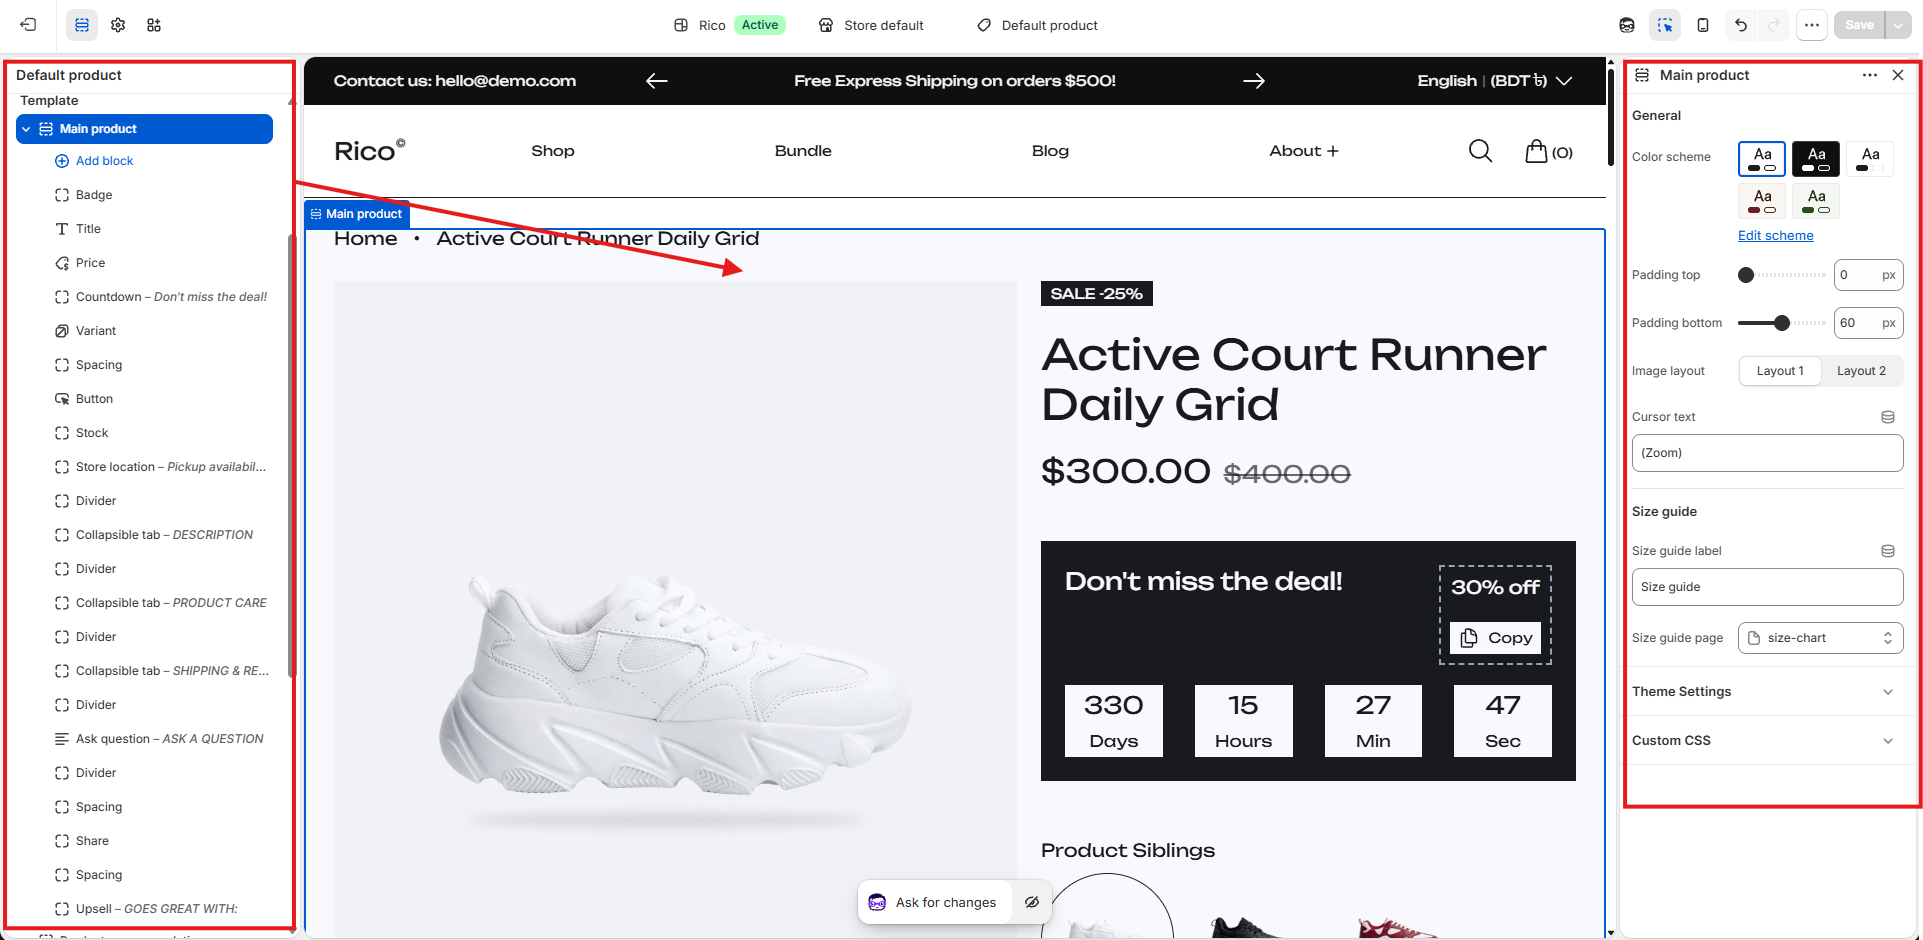Select the Store location block

pyautogui.click(x=162, y=467)
